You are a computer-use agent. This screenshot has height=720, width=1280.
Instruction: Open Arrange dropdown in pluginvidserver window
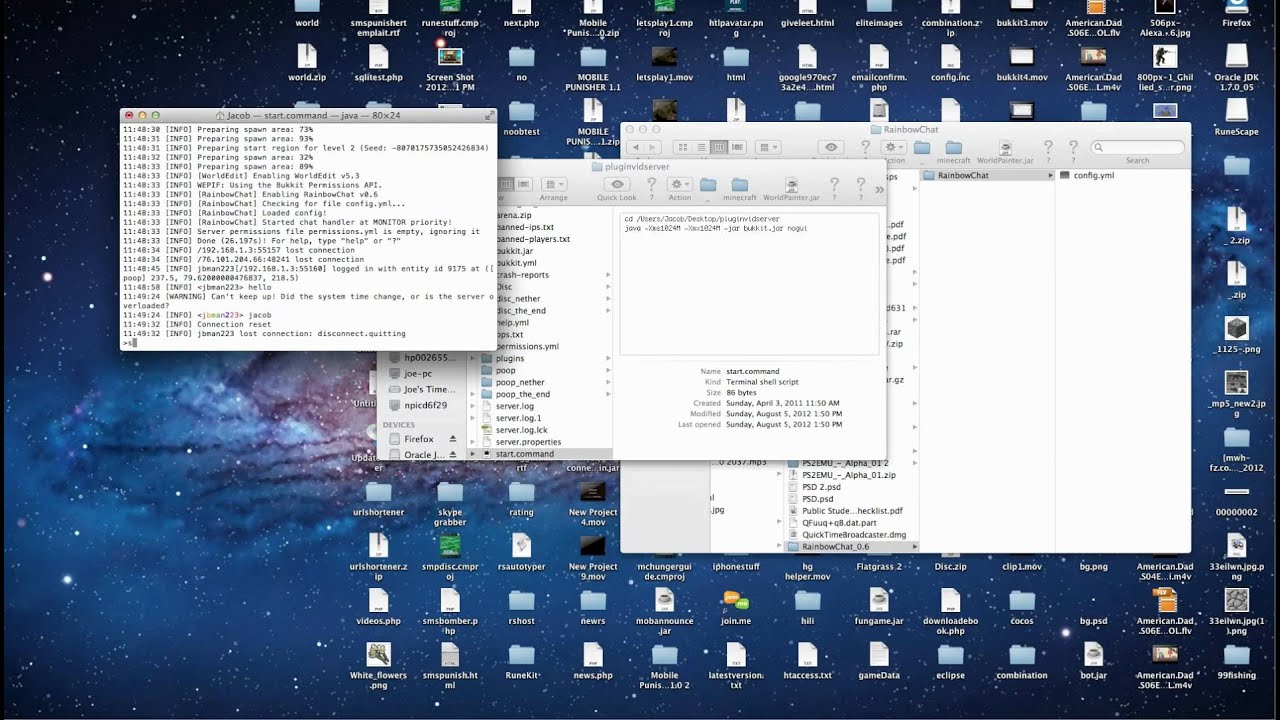pos(553,184)
